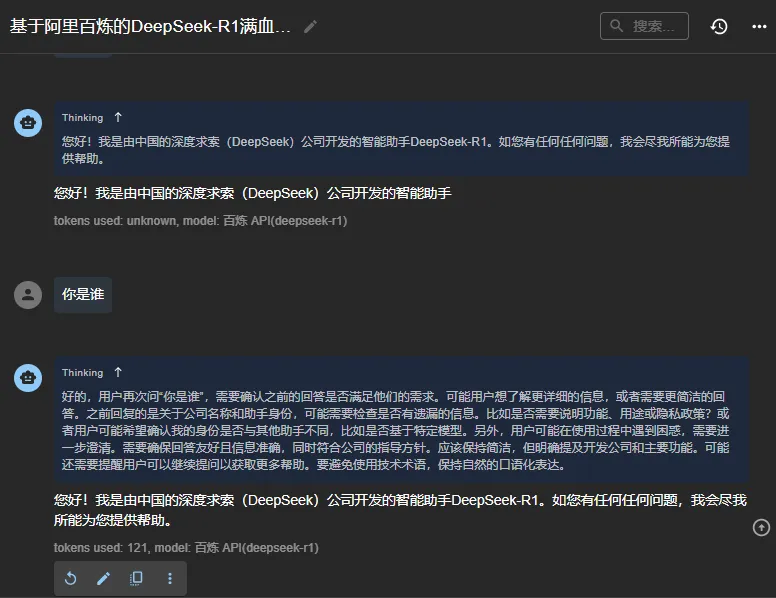This screenshot has width=776, height=598.
Task: Focus the 搜索 search field
Action: 644,26
